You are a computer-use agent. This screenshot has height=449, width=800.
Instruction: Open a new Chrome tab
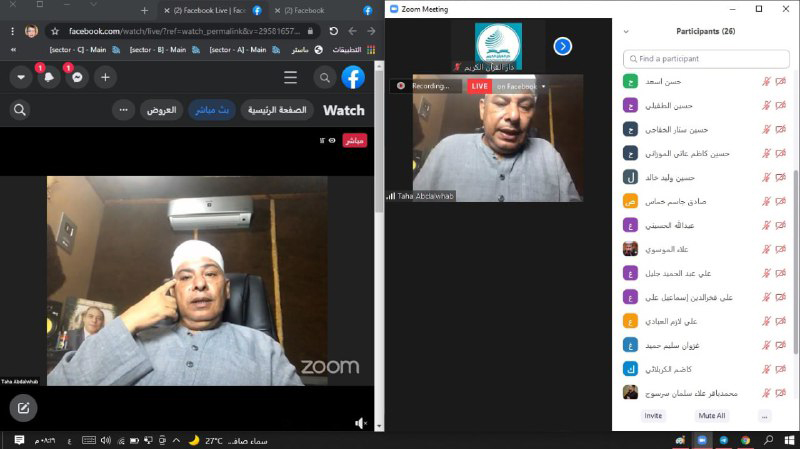144,10
